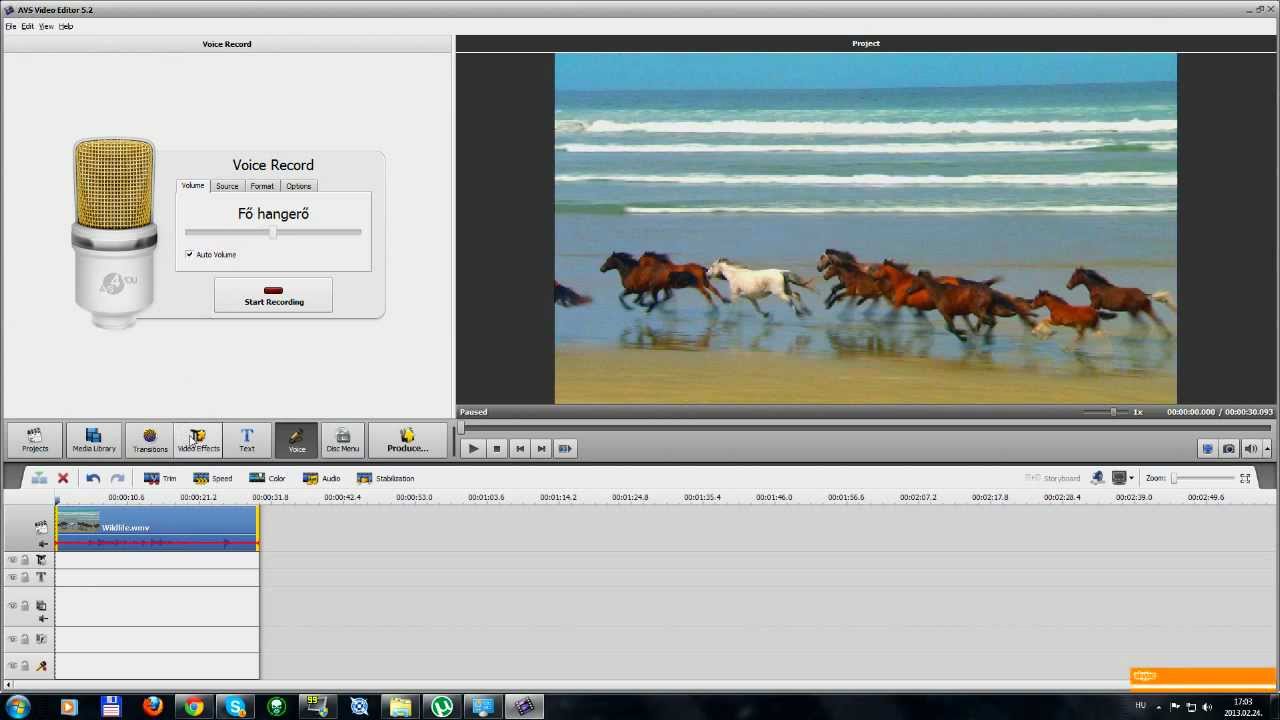
Task: Play the preview video
Action: click(473, 449)
